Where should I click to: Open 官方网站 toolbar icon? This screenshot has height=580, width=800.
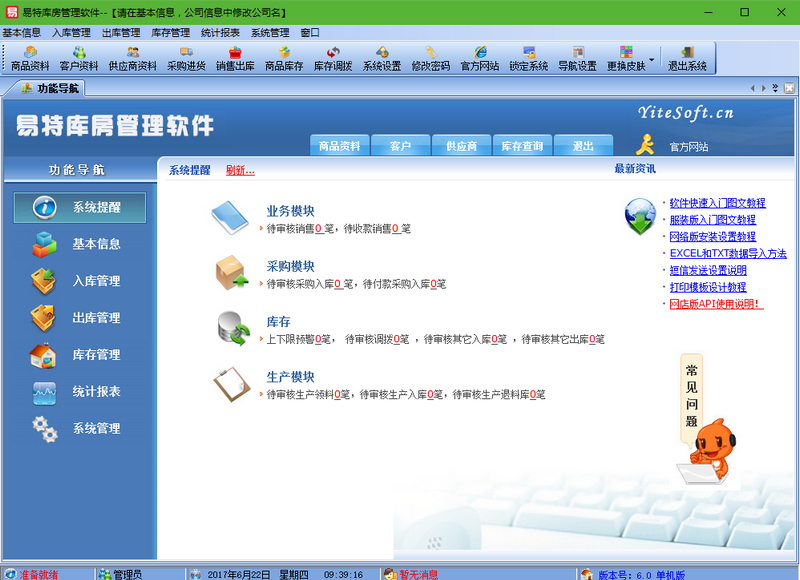pyautogui.click(x=480, y=59)
